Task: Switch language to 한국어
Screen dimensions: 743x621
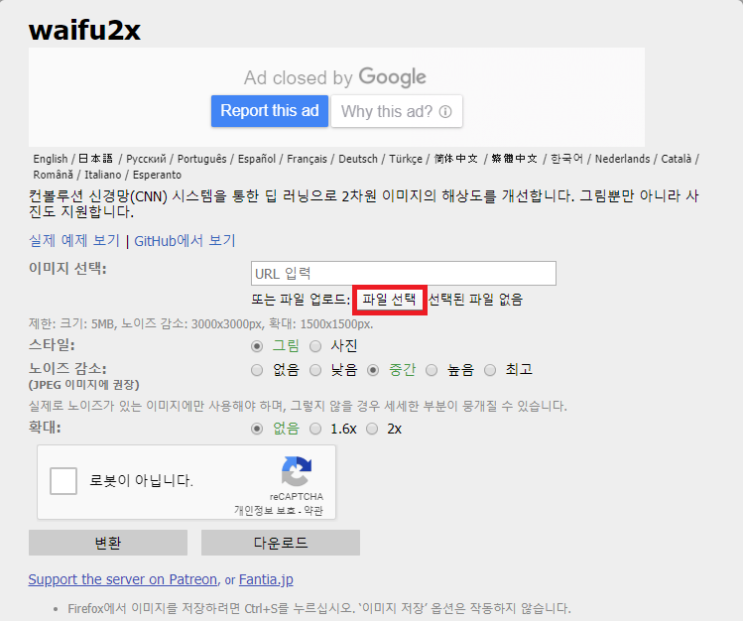Action: point(567,159)
